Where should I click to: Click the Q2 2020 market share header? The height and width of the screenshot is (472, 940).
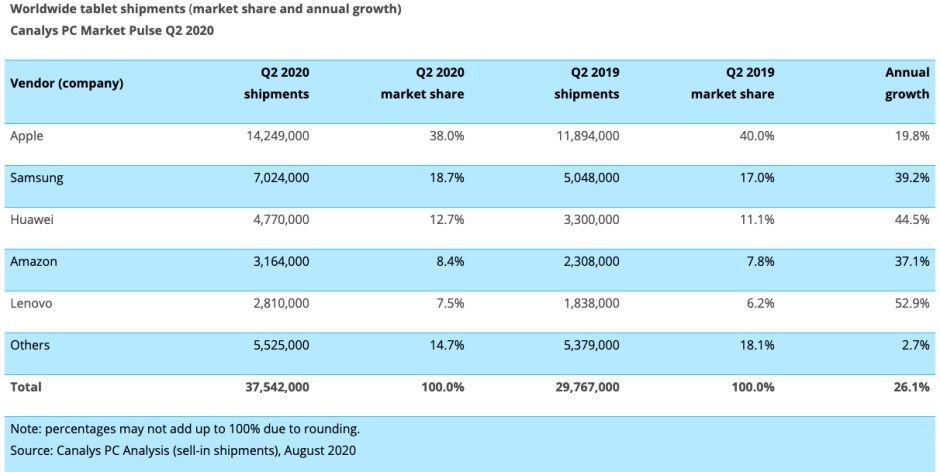[x=422, y=83]
